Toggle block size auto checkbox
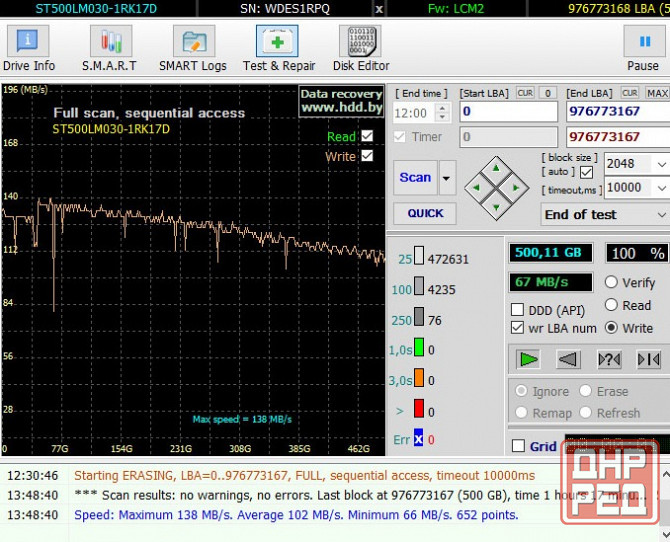 pyautogui.click(x=587, y=173)
